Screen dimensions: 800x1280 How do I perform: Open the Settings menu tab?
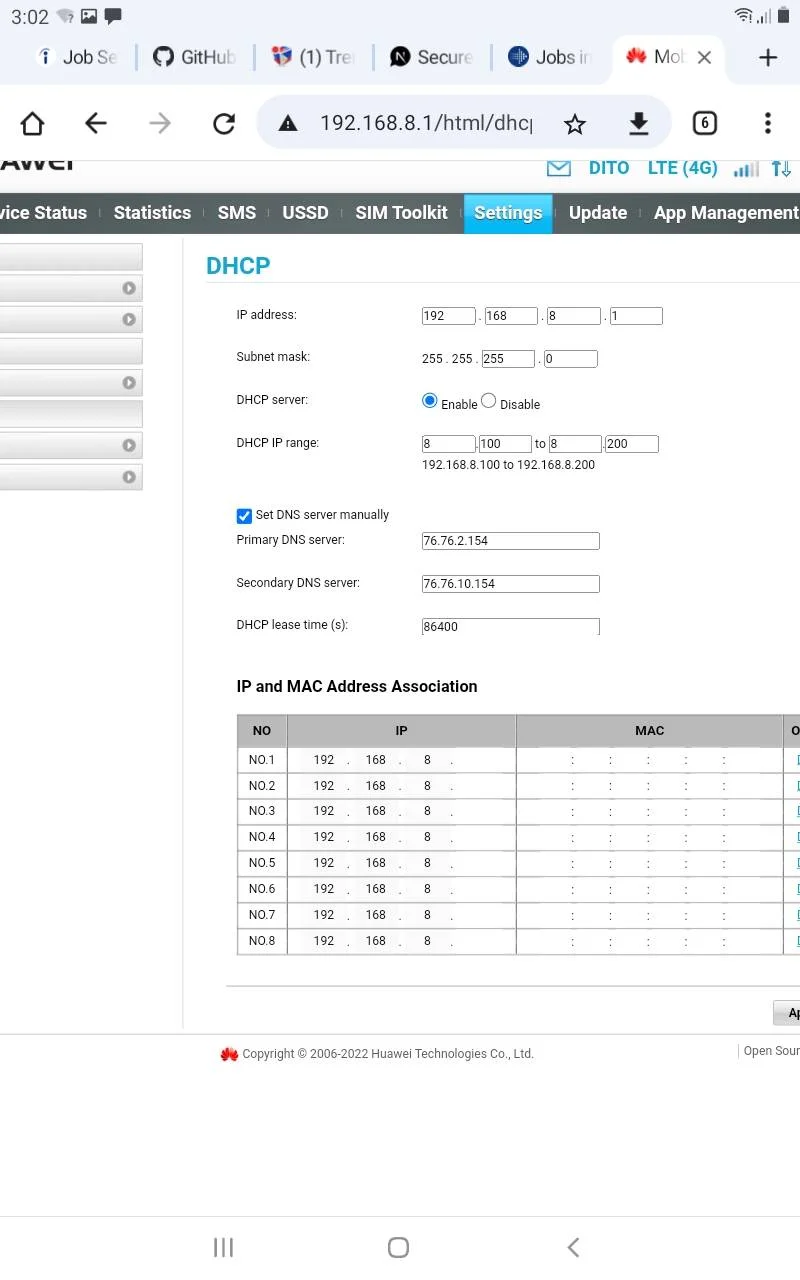point(508,212)
